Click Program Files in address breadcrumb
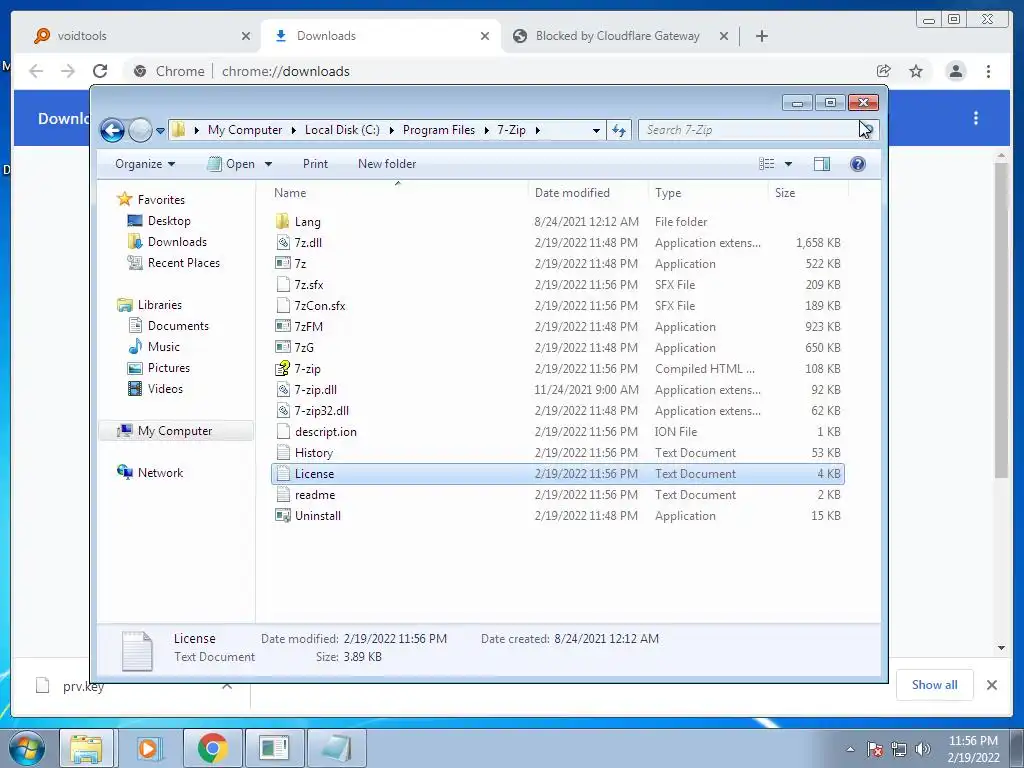 [x=439, y=130]
